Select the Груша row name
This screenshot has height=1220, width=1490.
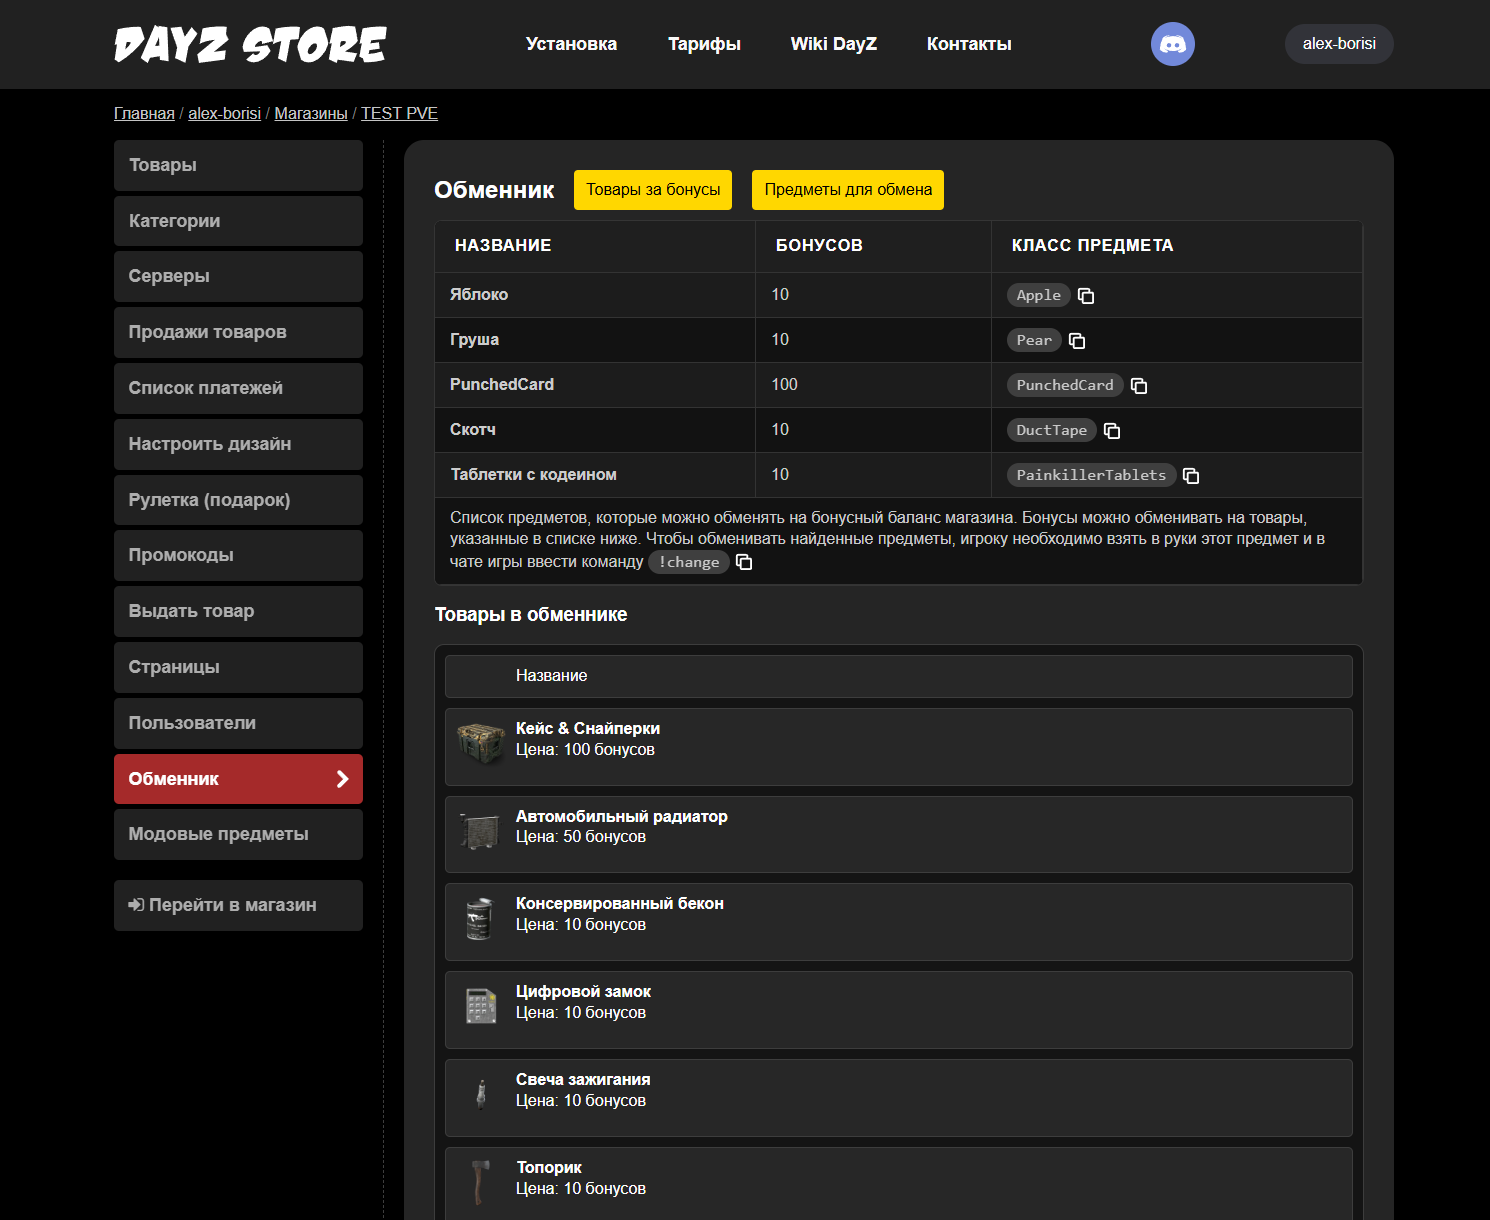pos(474,340)
